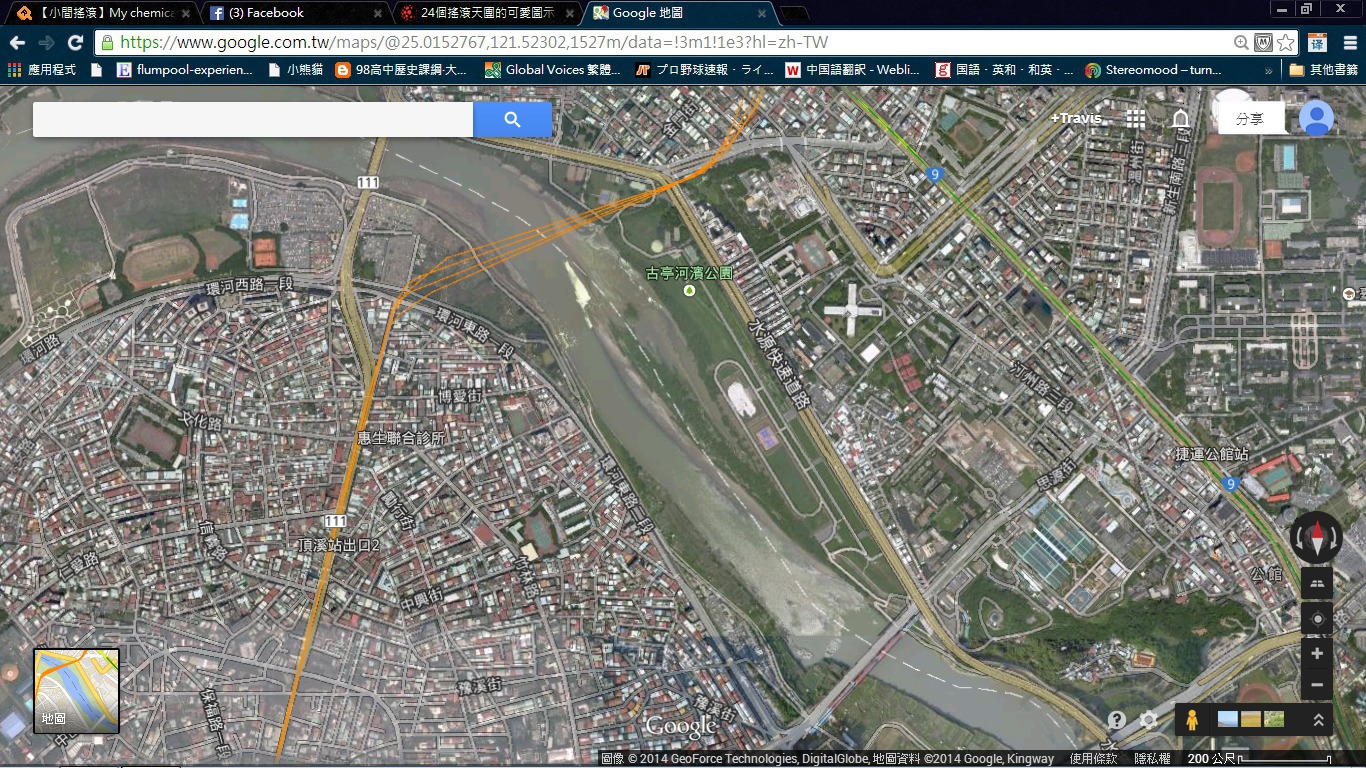Zoom in with the map plus button
The image size is (1366, 768).
pos(1317,654)
